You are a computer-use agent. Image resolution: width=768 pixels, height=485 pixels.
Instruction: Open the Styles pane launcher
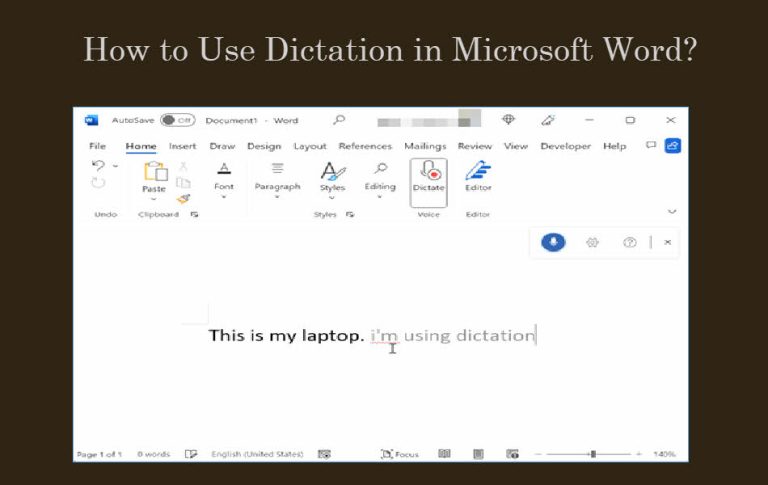[x=350, y=215]
